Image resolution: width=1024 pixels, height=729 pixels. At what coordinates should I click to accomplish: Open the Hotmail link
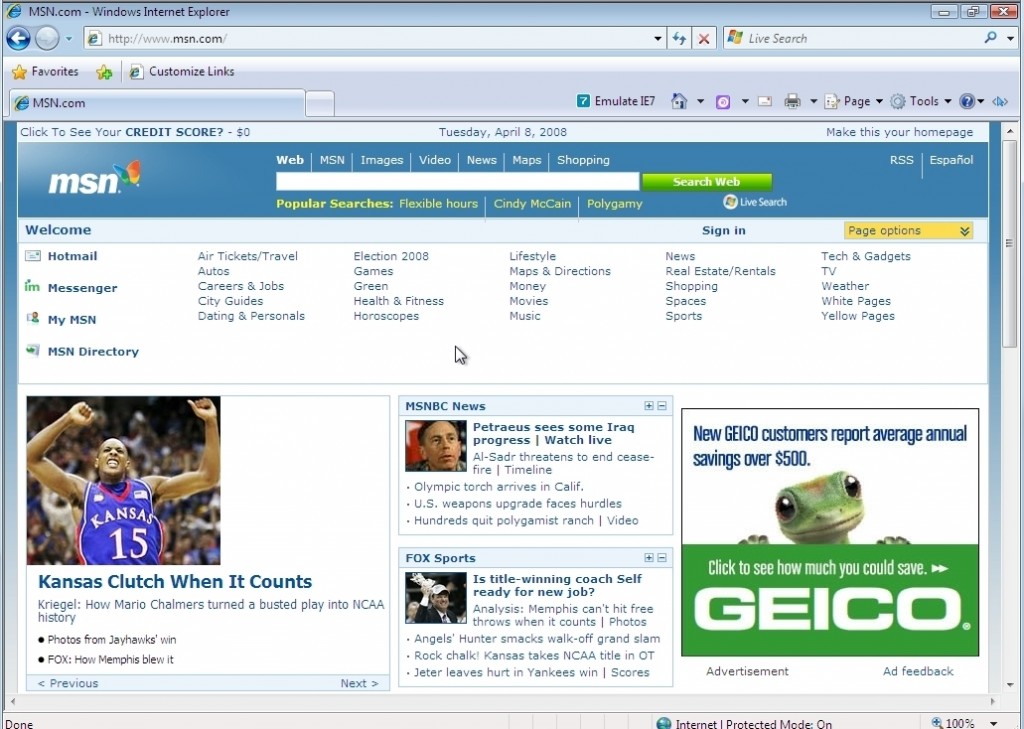(72, 256)
